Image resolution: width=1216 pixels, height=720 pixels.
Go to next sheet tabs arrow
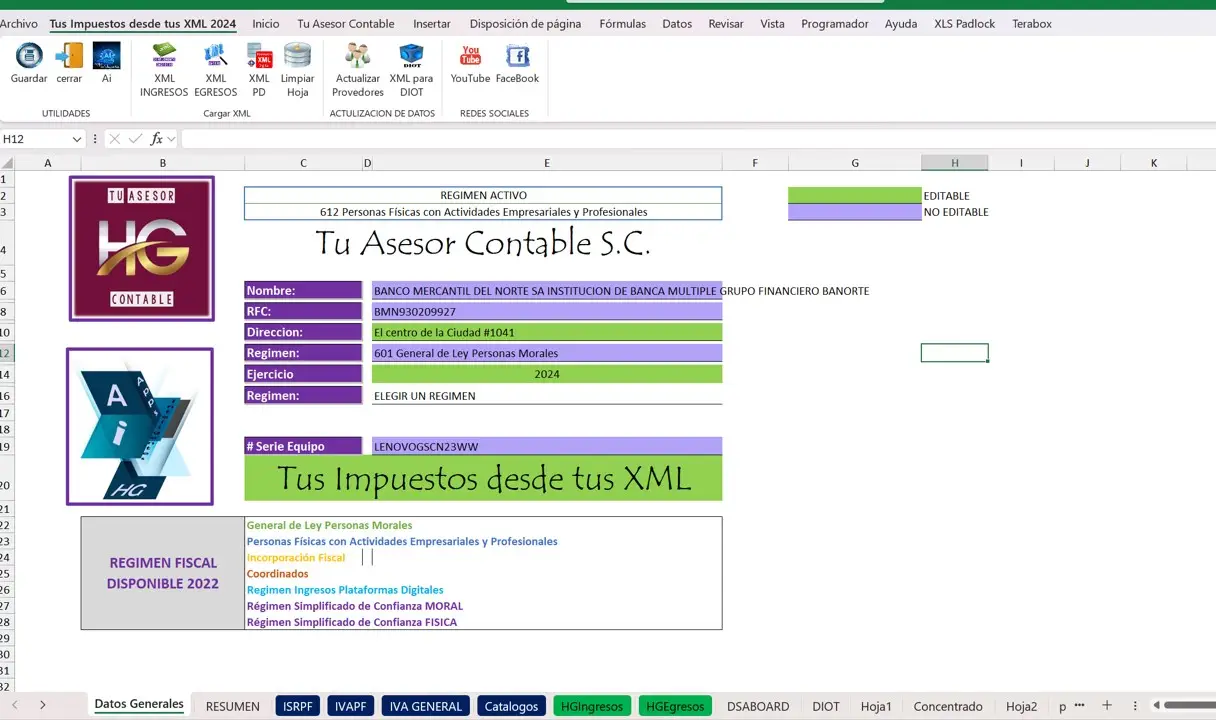[x=43, y=705]
